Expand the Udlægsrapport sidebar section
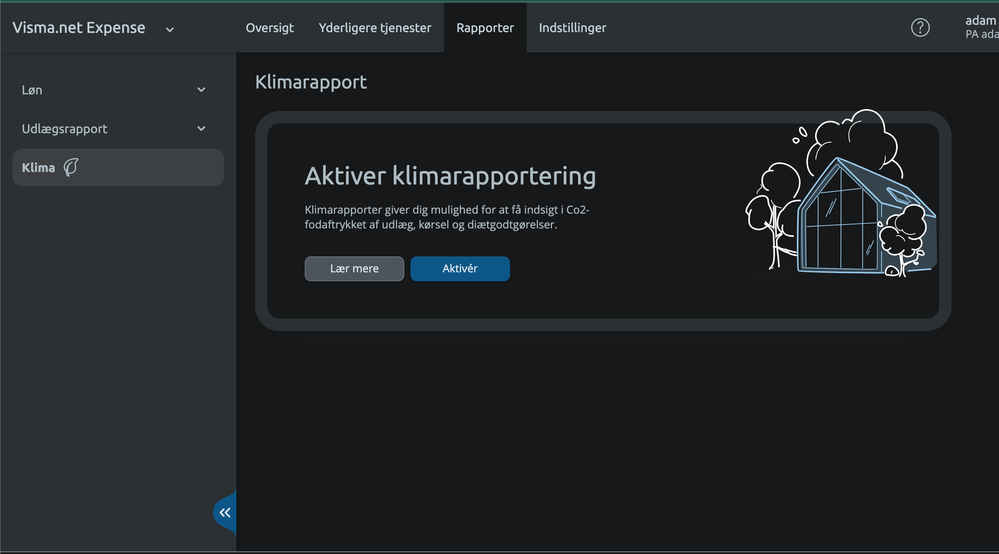Viewport: 999px width, 554px height. tap(118, 129)
